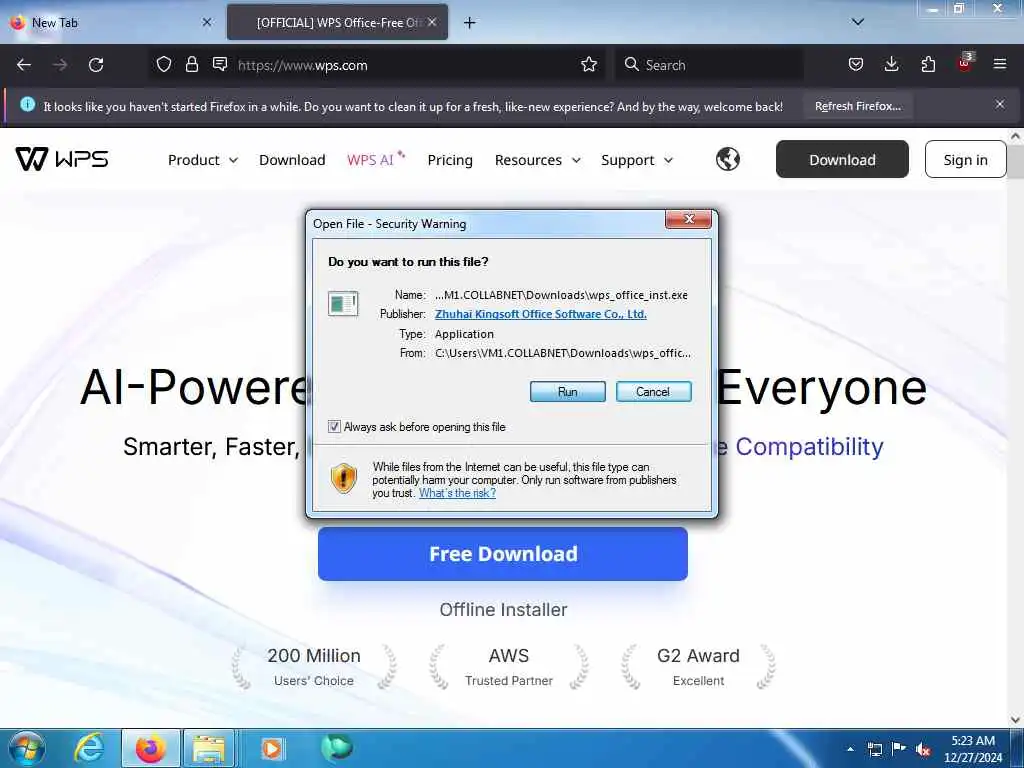Viewport: 1024px width, 768px height.
Task: Select the 200 Million Users' Choice badge
Action: coord(313,667)
